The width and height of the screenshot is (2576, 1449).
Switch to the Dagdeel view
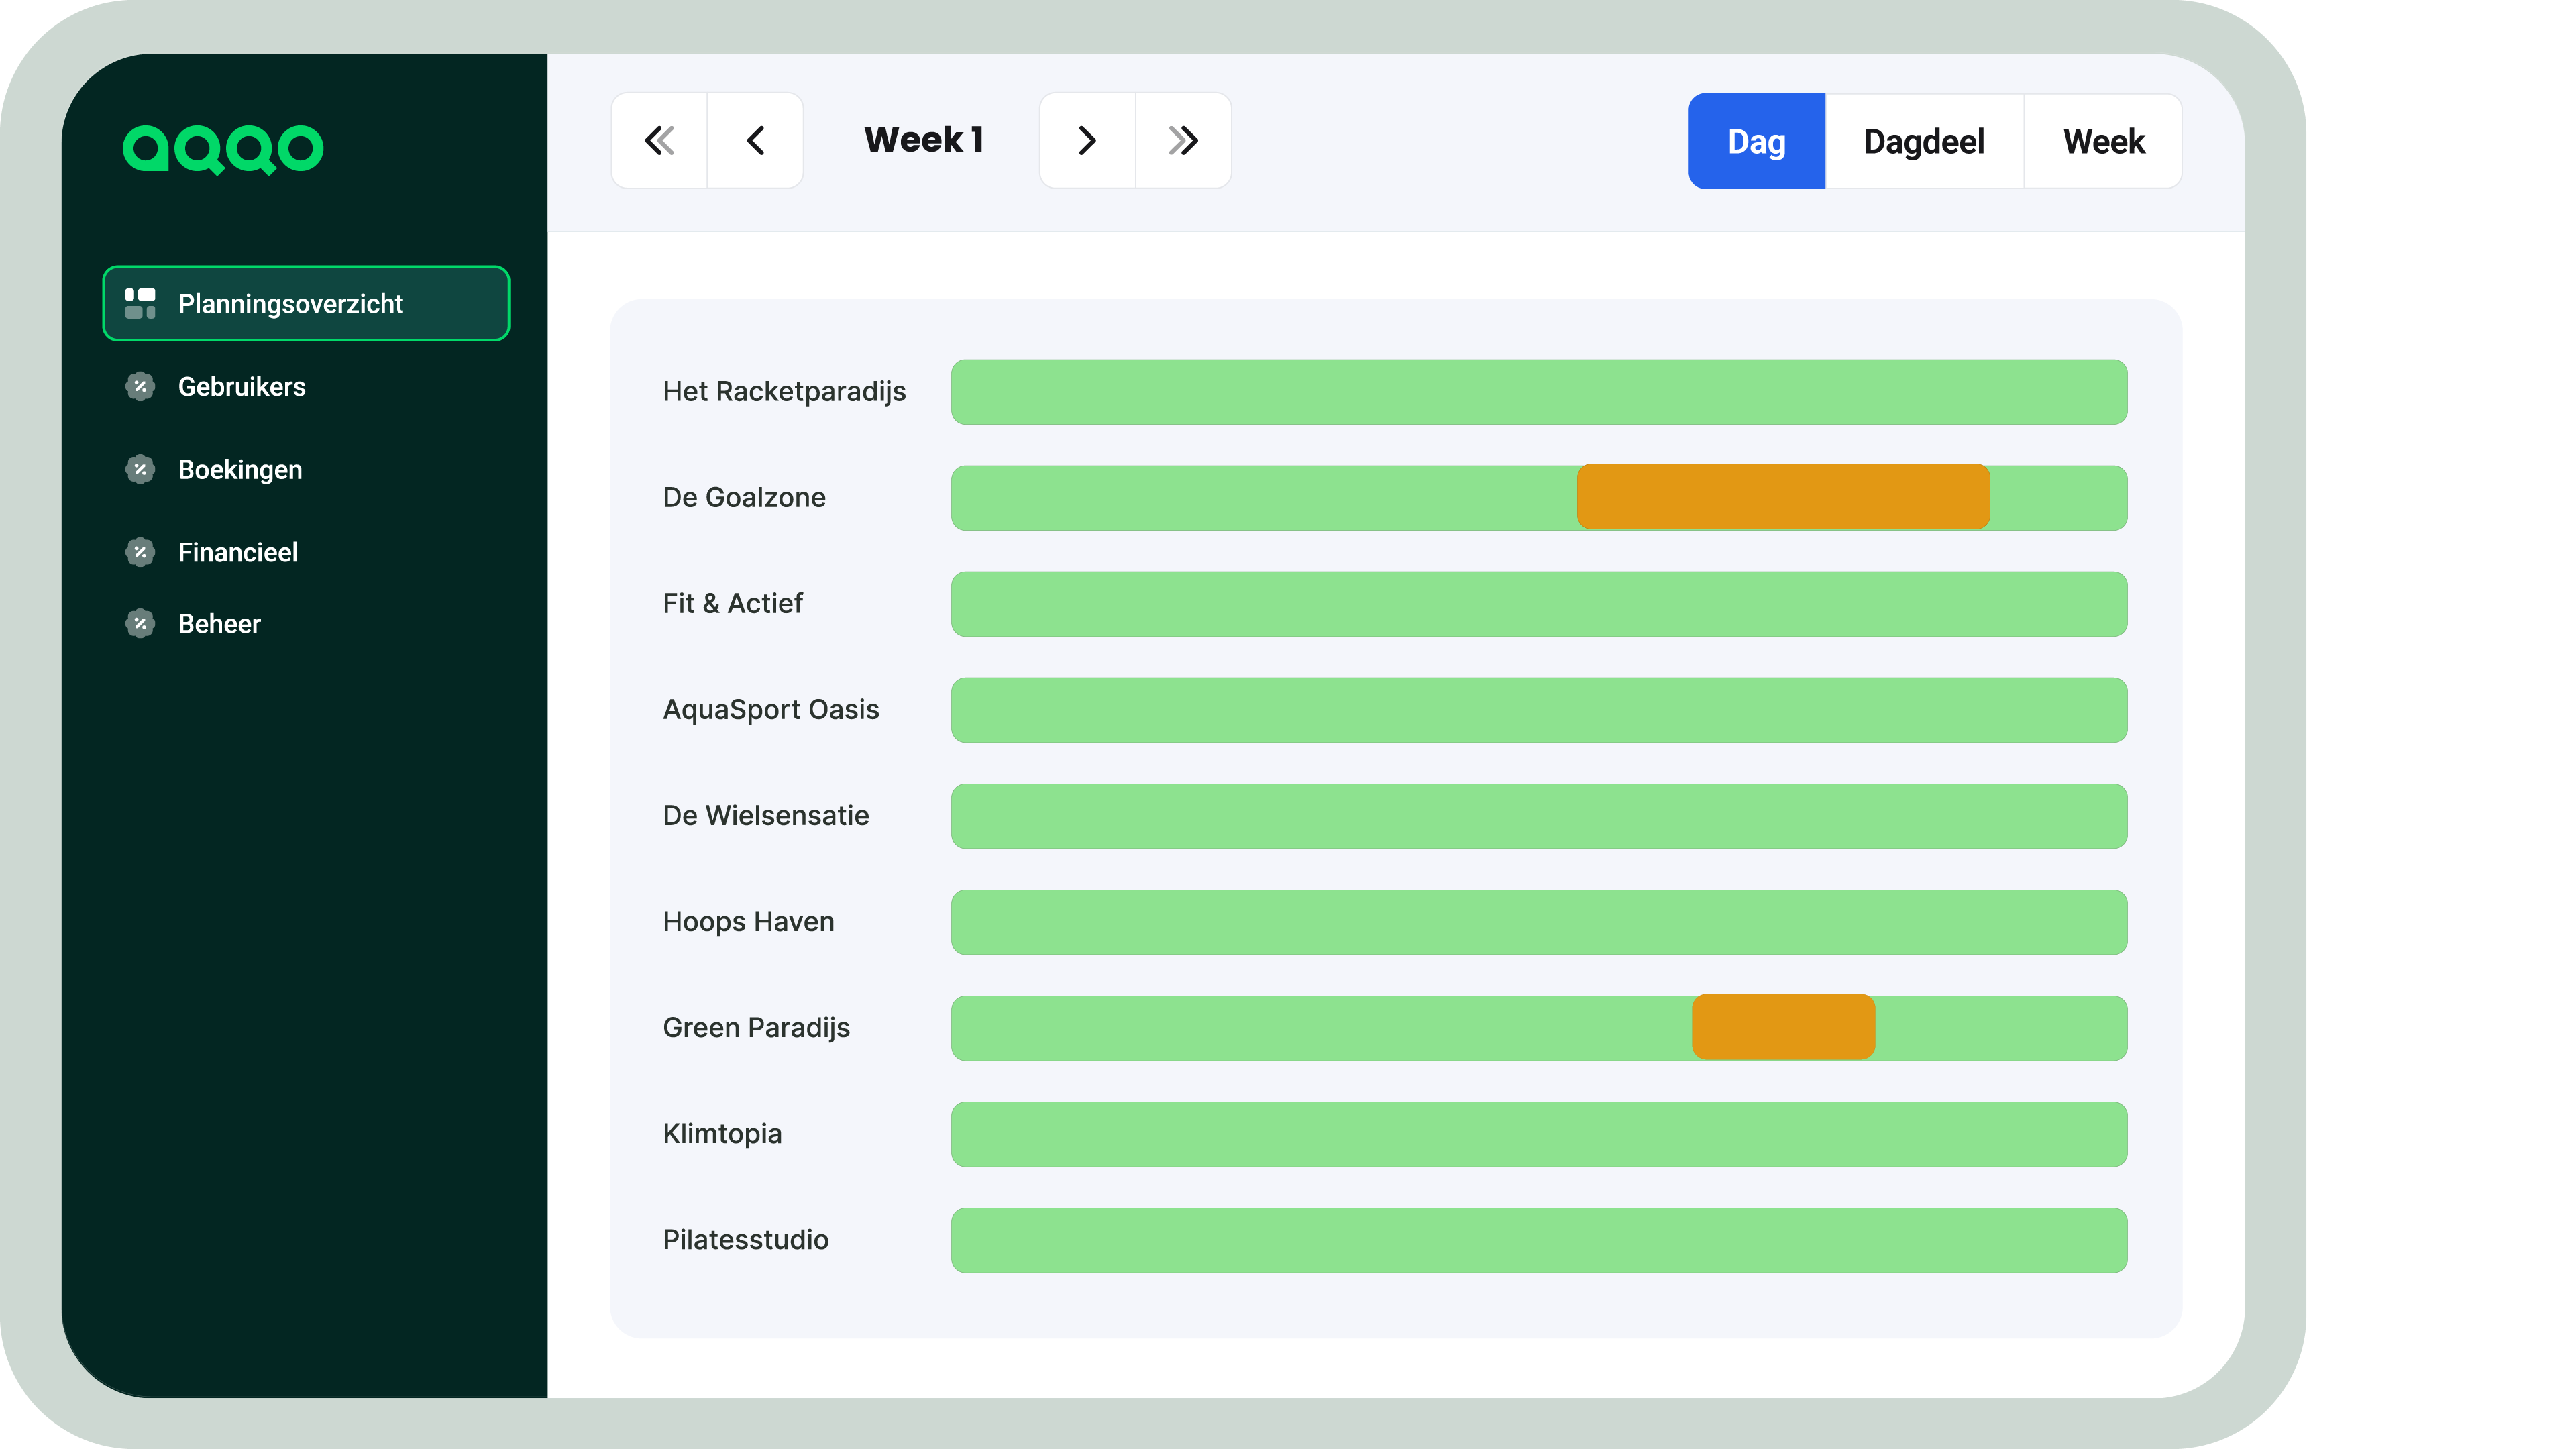pos(1924,141)
